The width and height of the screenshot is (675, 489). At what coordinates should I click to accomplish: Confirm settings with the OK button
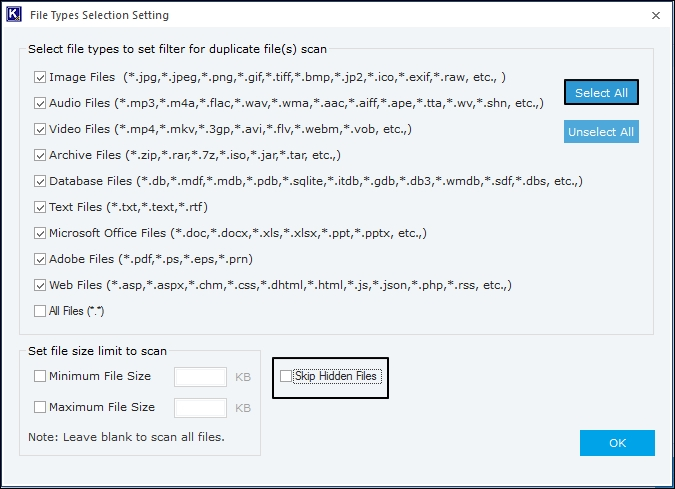click(617, 443)
